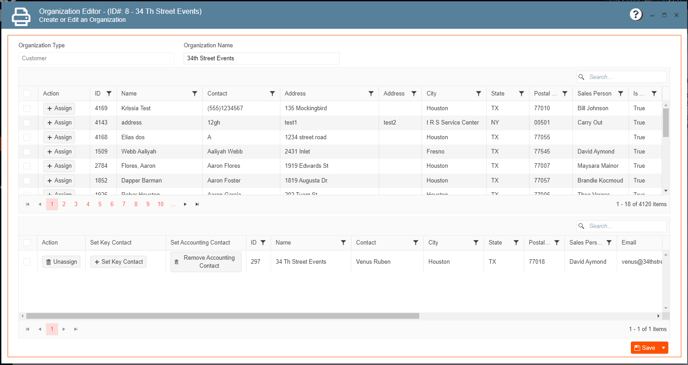Go to page 7 in upper pager
Screen dimensions: 688x365
point(124,204)
